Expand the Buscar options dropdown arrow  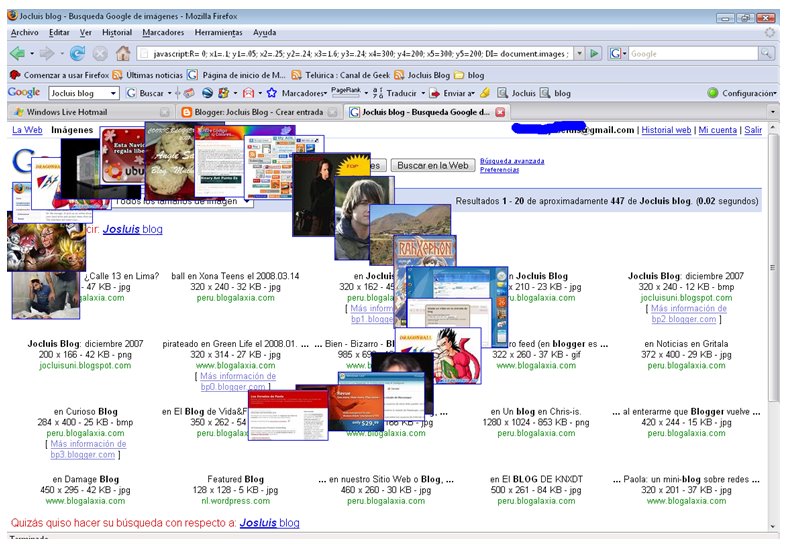[169, 93]
